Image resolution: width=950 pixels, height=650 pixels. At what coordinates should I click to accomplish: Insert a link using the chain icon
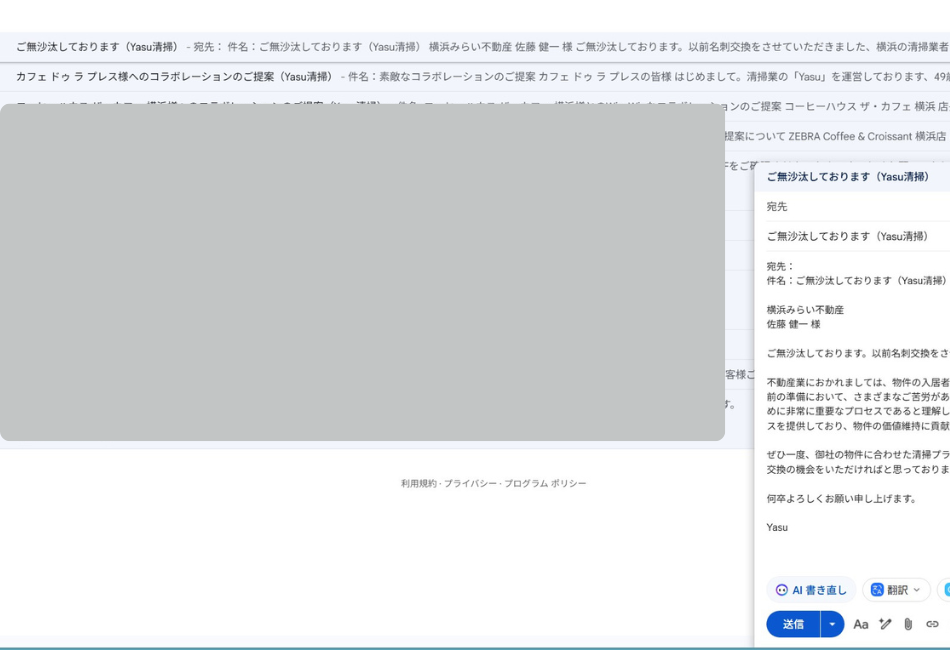pos(932,624)
